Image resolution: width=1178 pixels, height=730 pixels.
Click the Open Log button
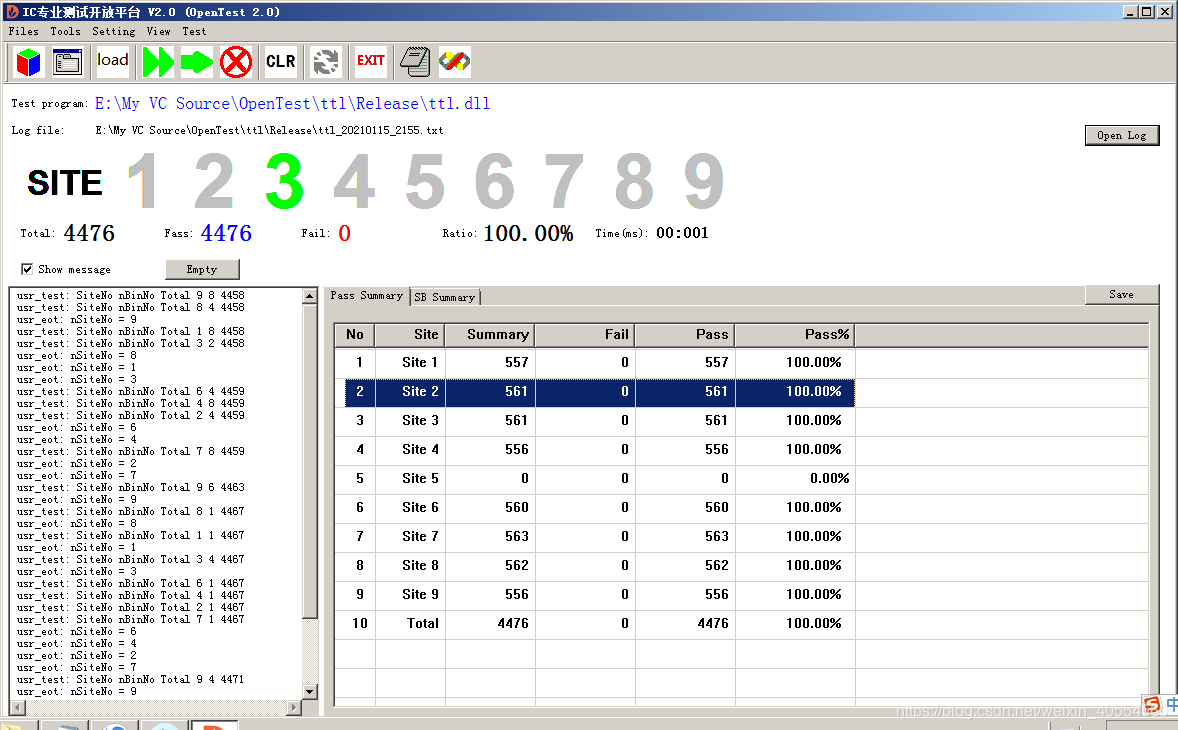[1122, 135]
